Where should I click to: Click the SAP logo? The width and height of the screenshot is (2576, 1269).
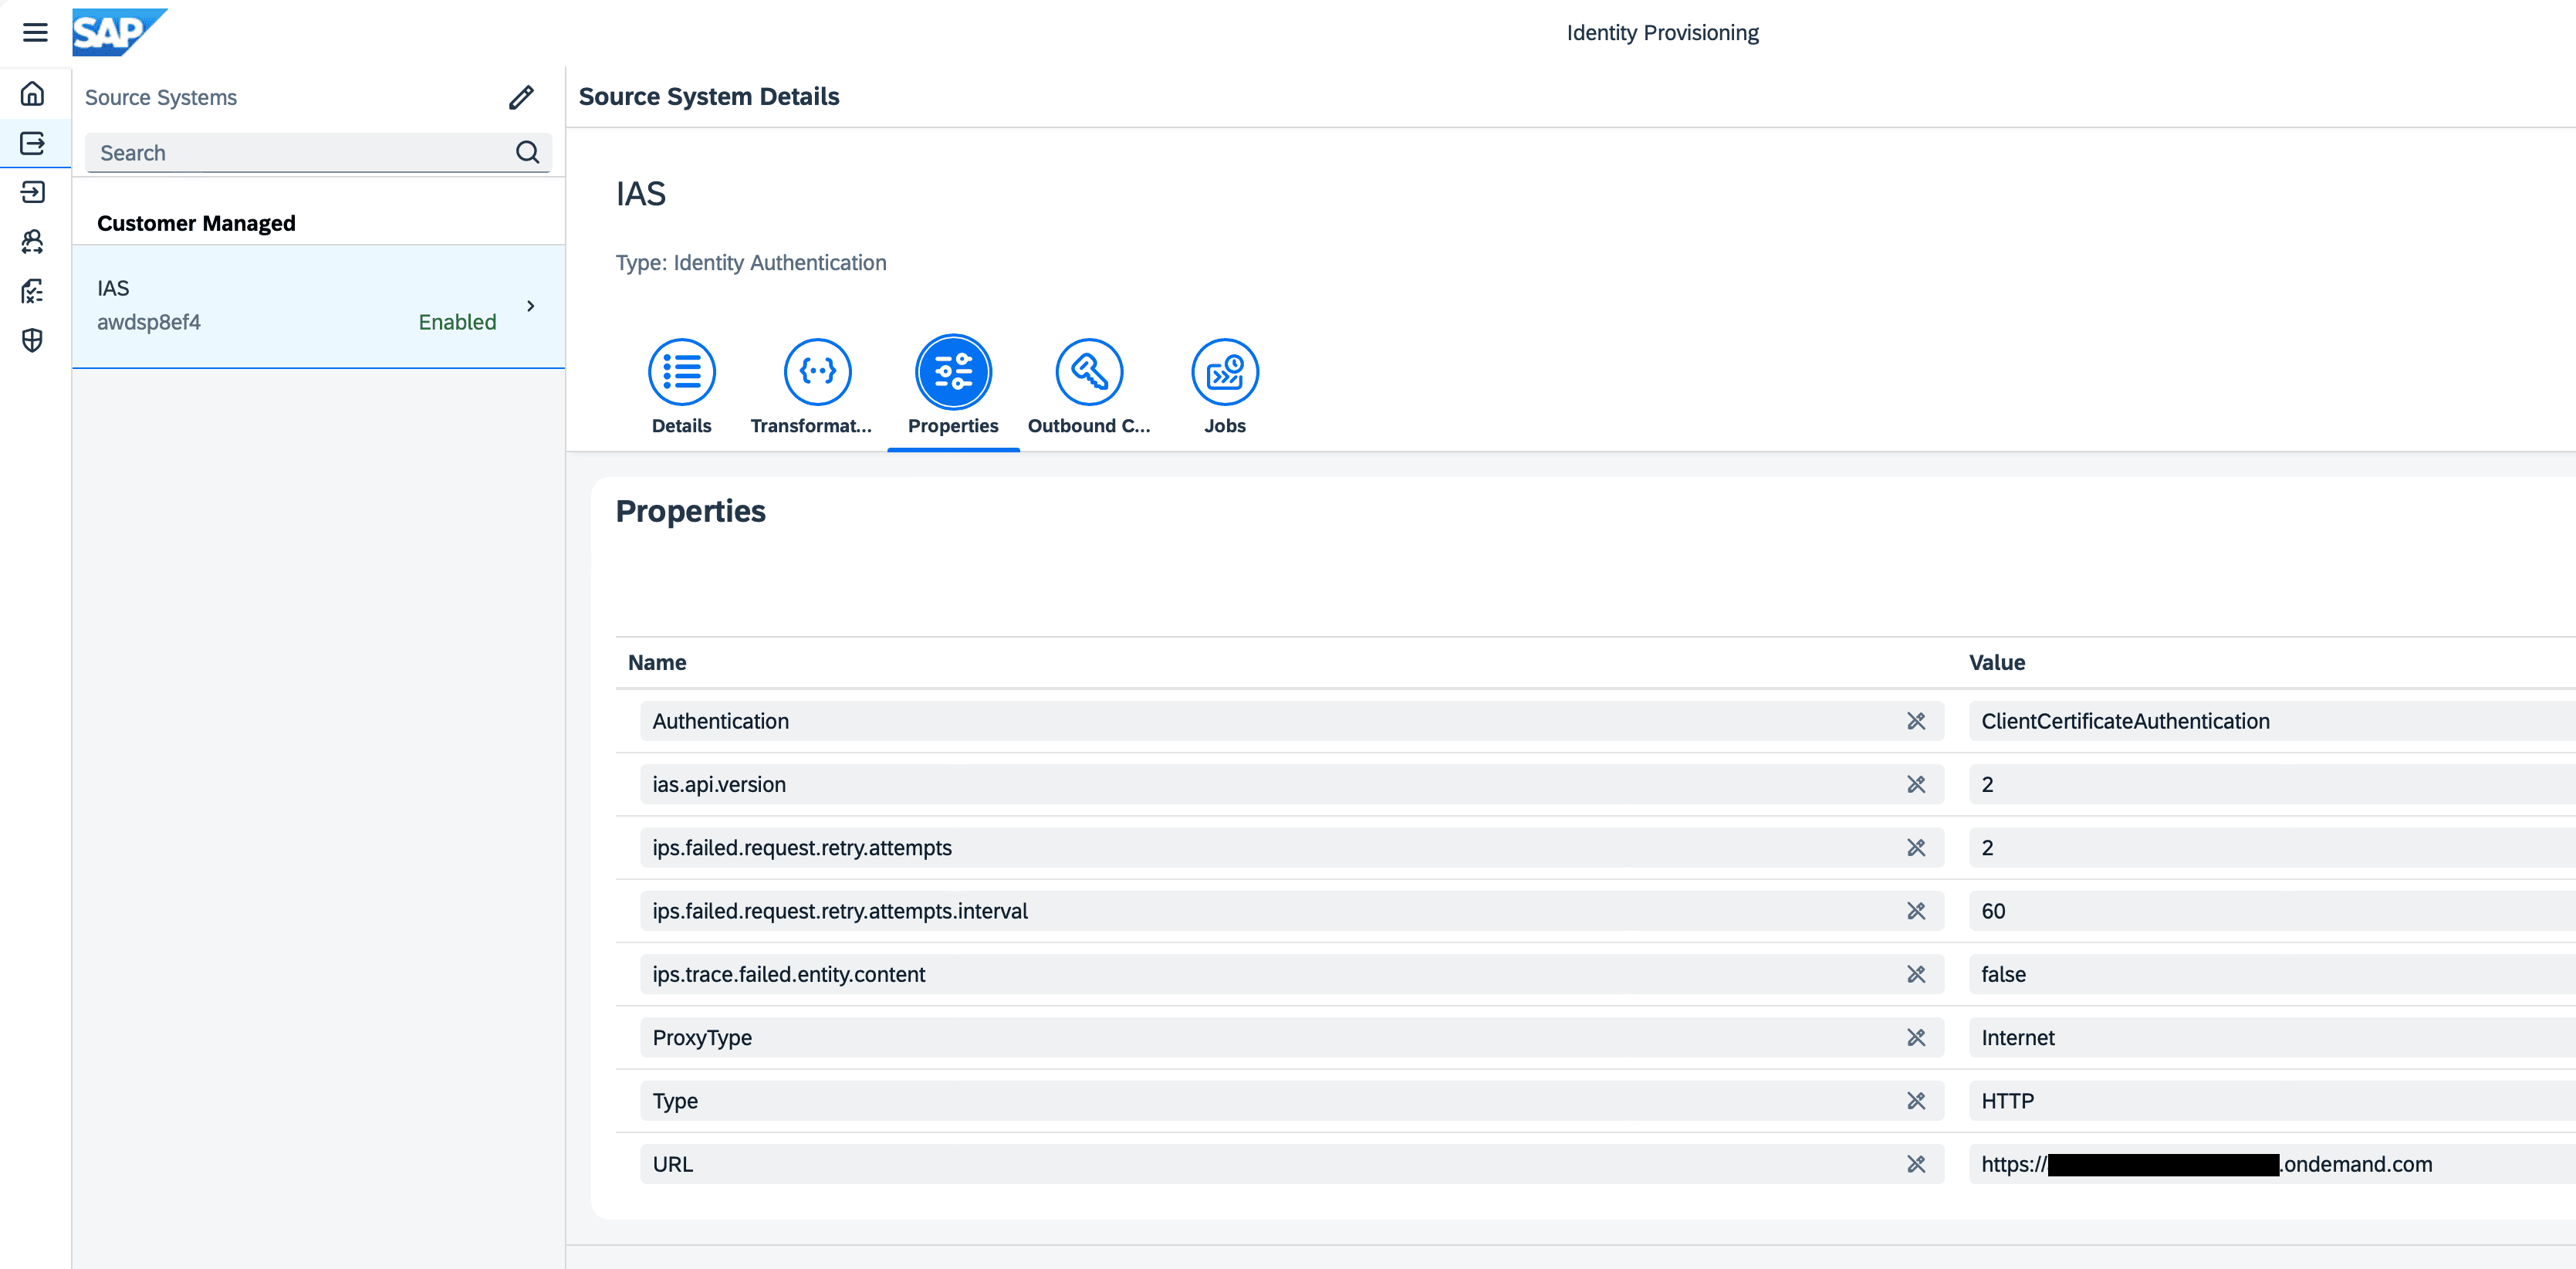tap(118, 31)
